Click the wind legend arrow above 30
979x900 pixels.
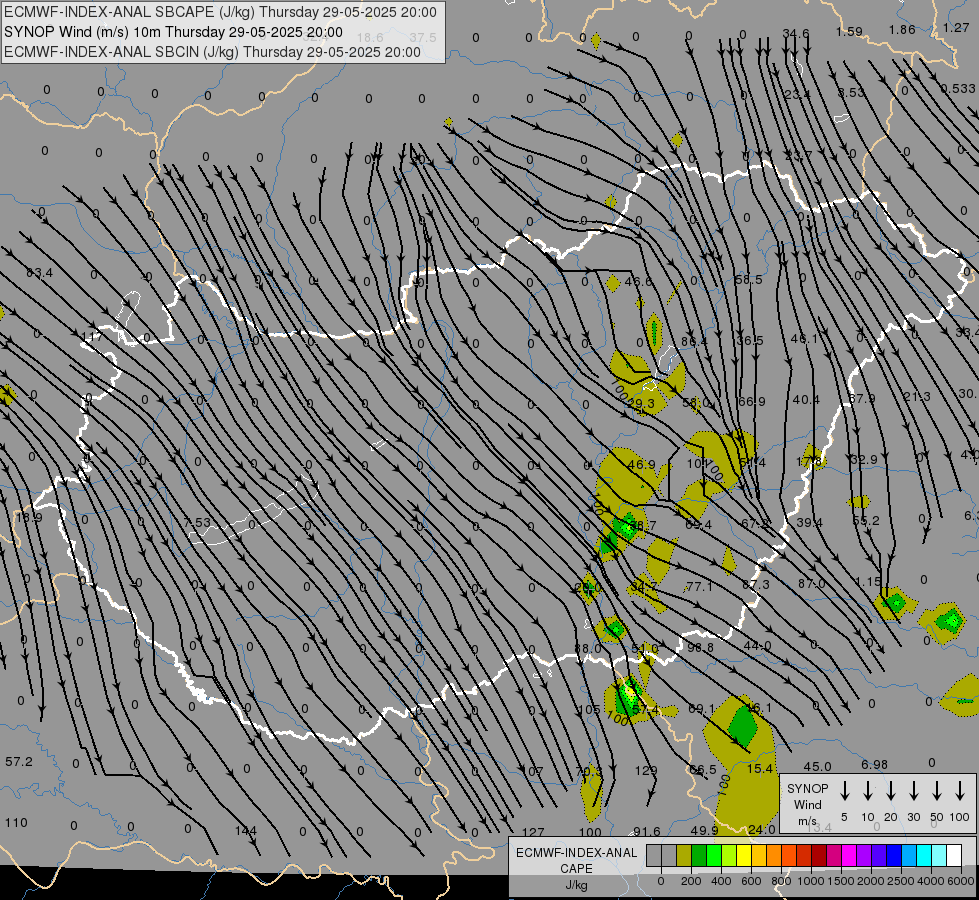914,791
